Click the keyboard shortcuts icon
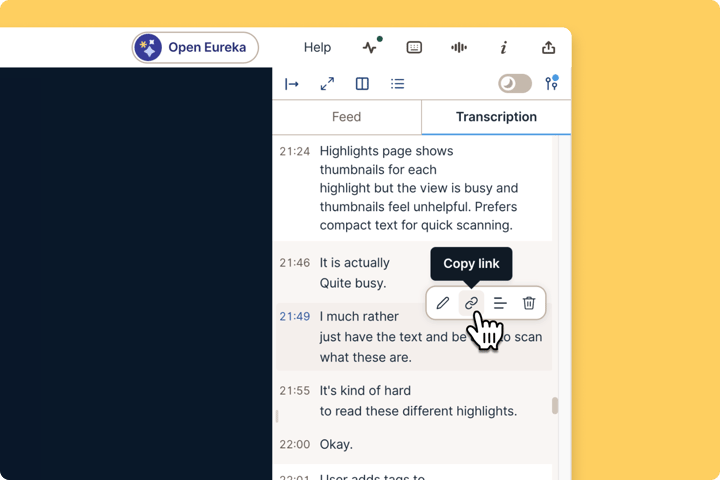The image size is (720, 480). [x=414, y=47]
